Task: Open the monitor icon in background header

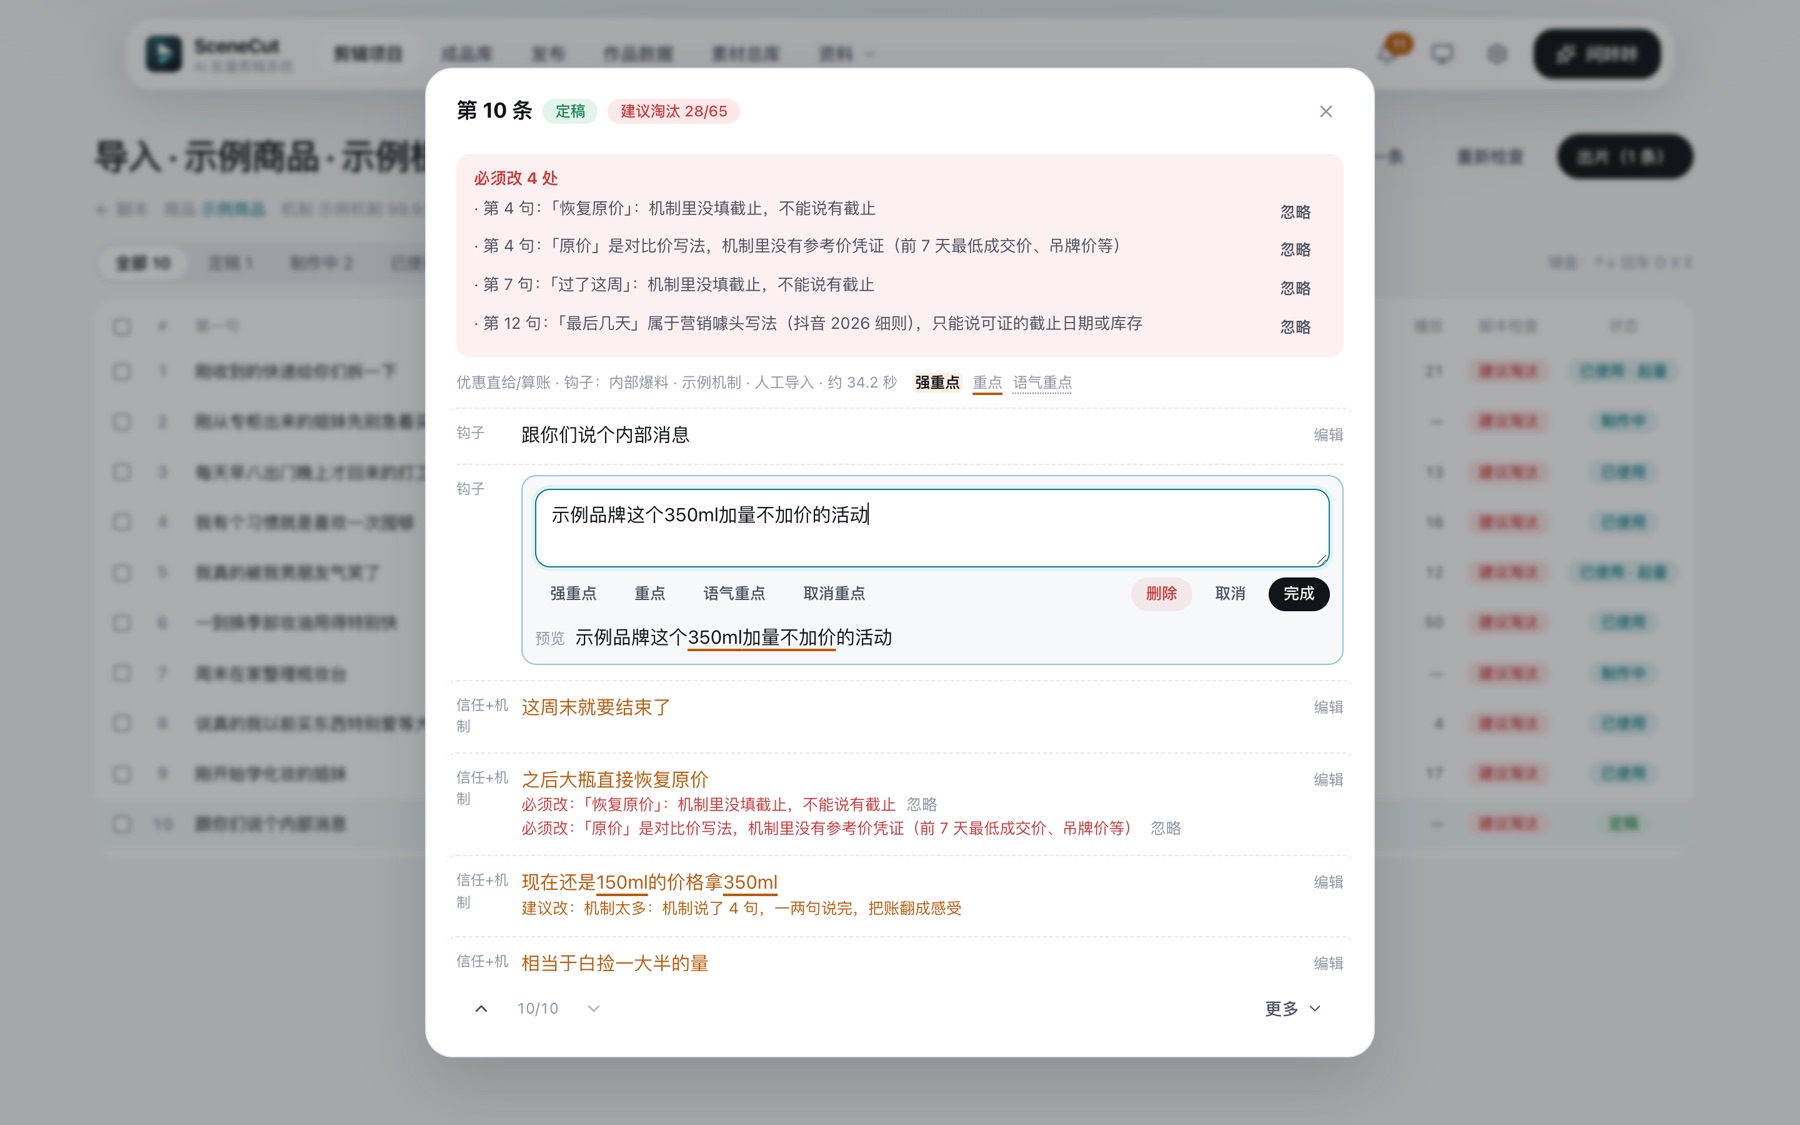Action: [1442, 53]
